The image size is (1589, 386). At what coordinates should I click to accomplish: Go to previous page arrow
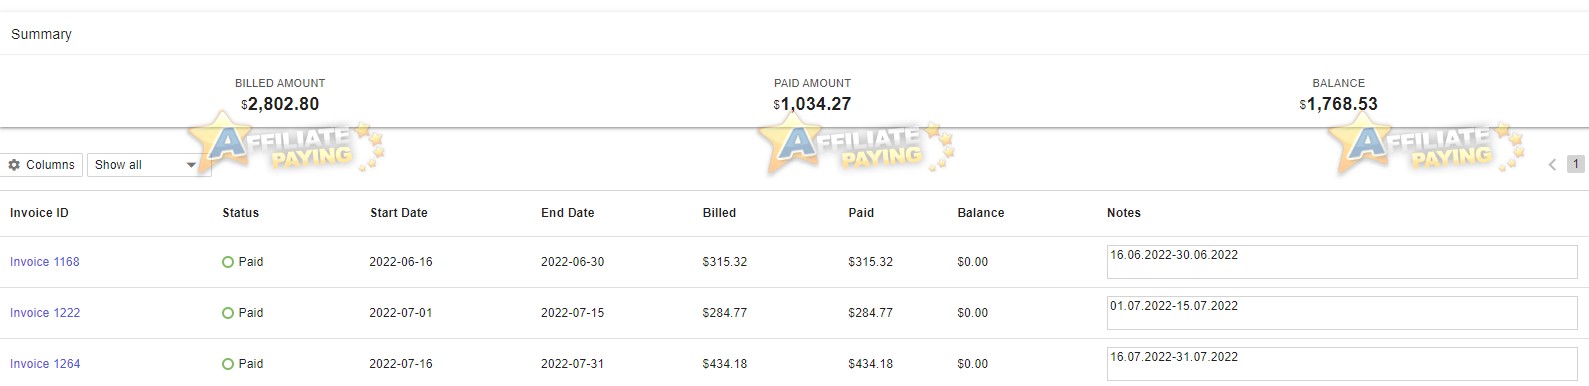pyautogui.click(x=1552, y=164)
